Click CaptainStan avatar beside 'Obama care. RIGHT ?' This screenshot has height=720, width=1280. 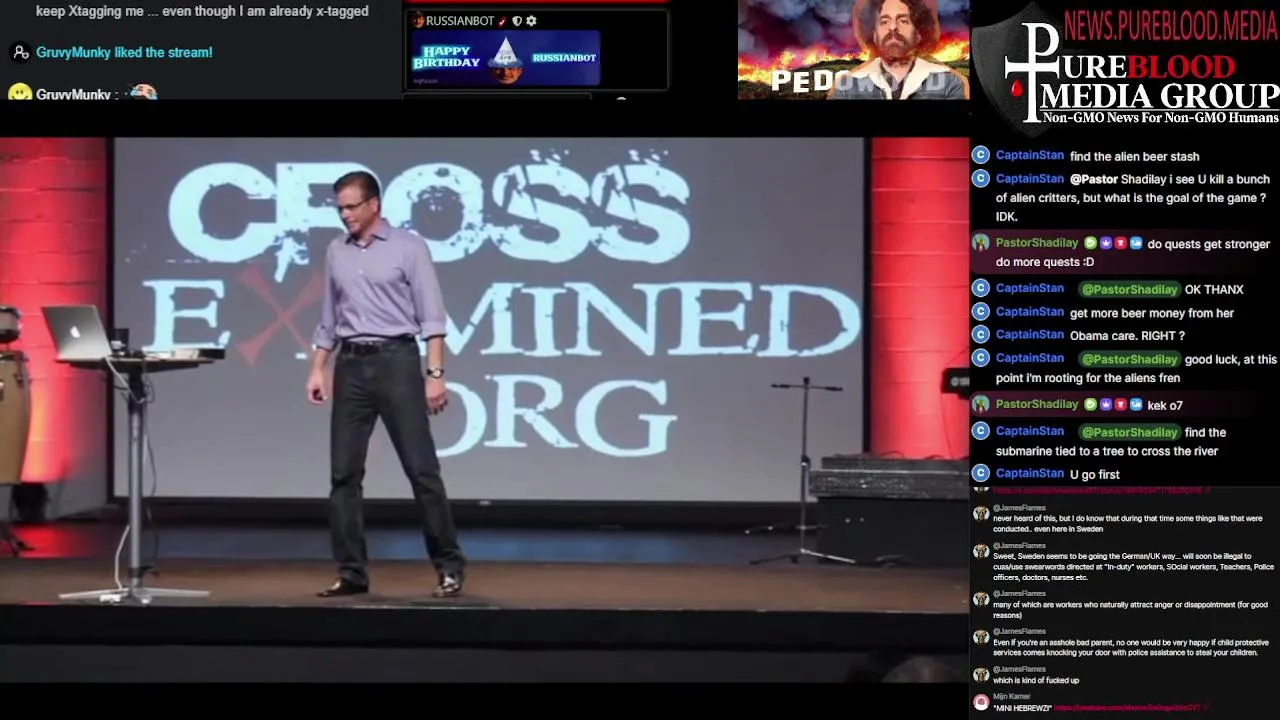click(x=981, y=335)
